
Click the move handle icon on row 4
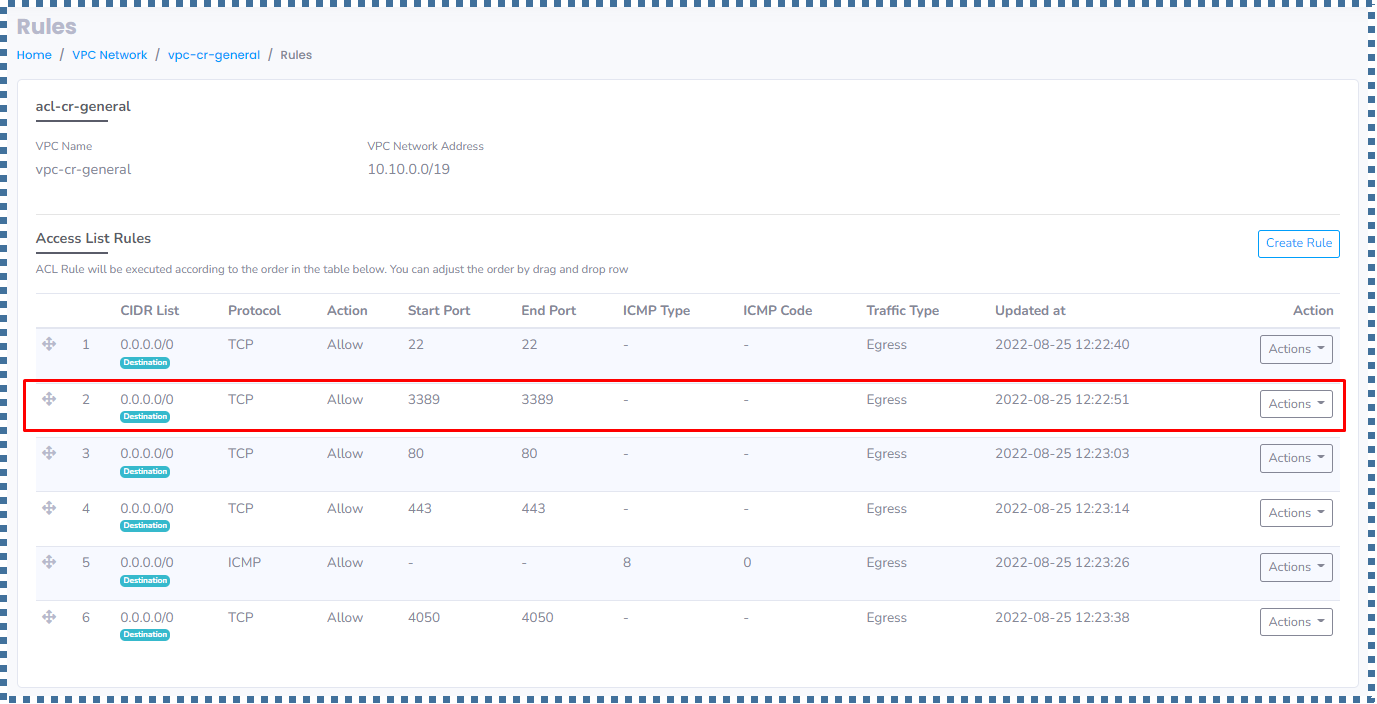[x=49, y=508]
